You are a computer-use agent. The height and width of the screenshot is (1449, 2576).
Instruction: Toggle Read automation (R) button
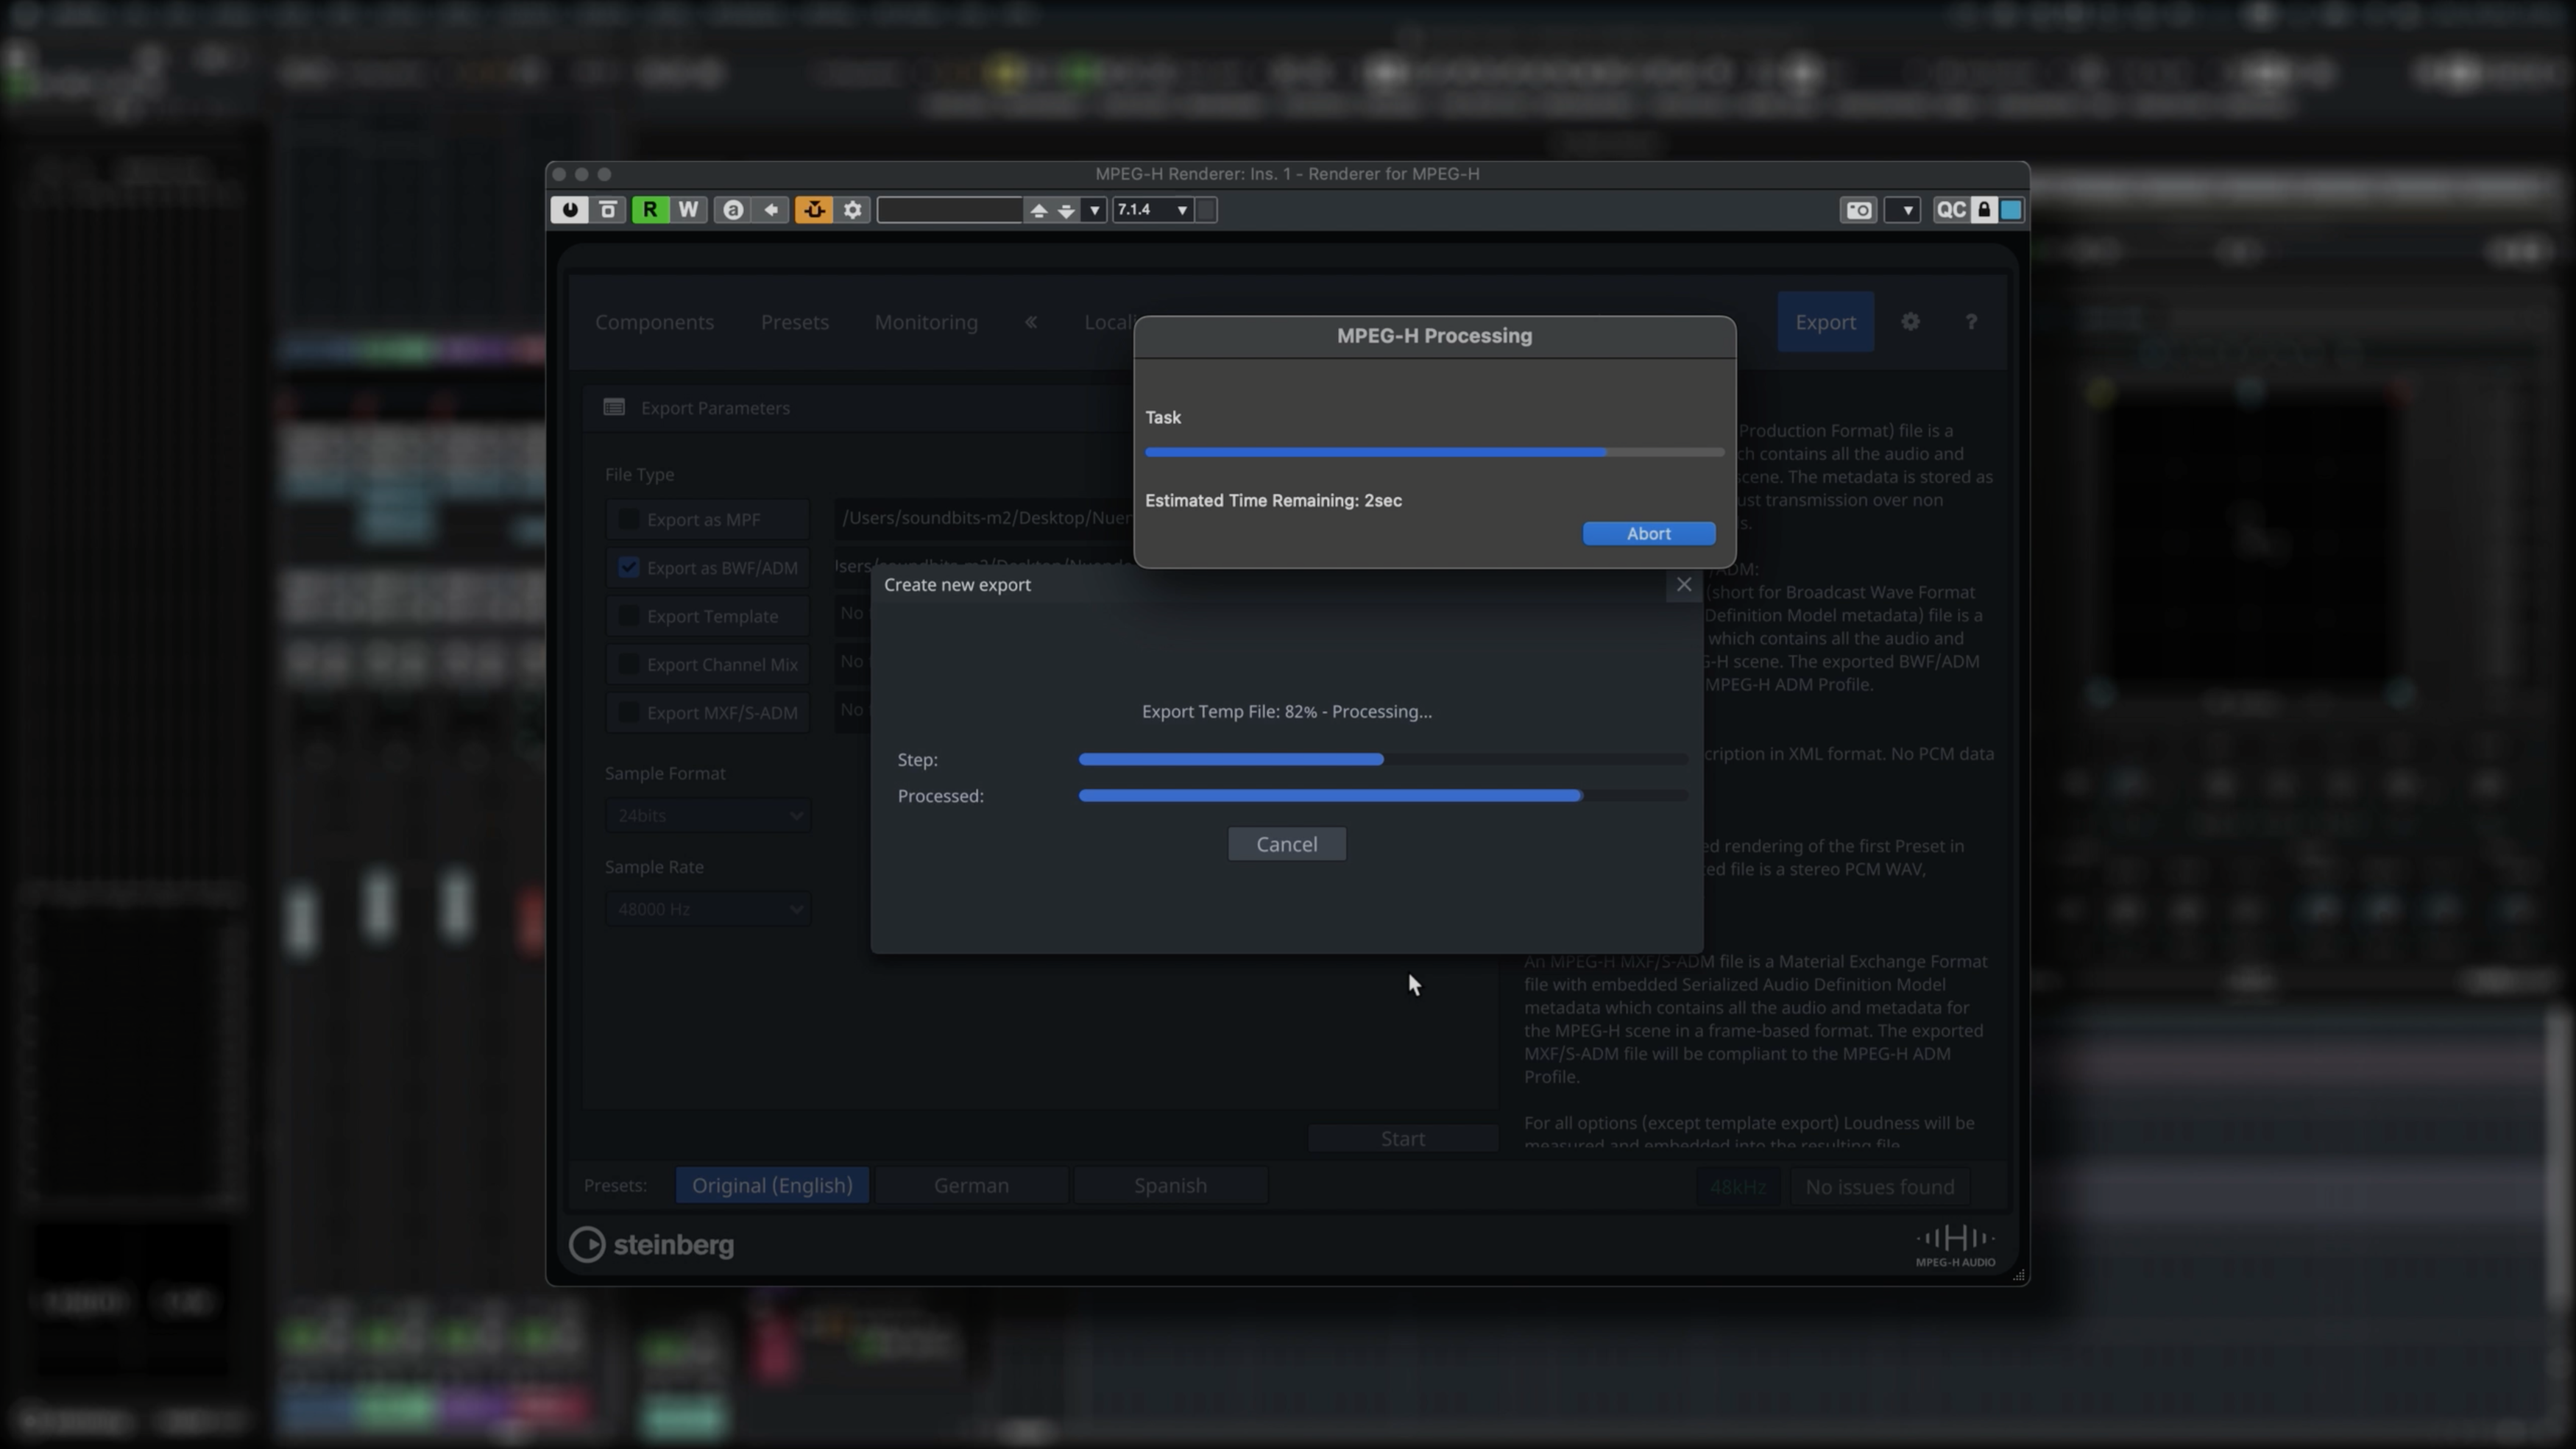[650, 210]
